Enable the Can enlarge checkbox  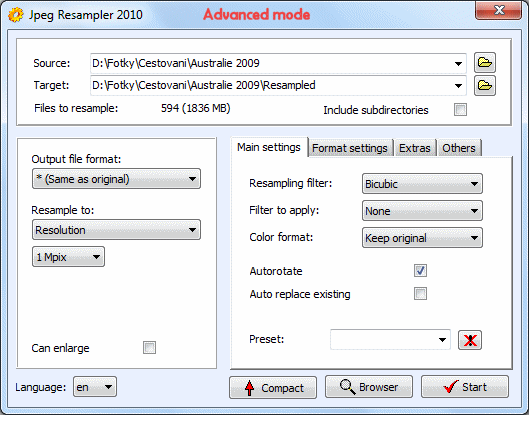click(149, 347)
